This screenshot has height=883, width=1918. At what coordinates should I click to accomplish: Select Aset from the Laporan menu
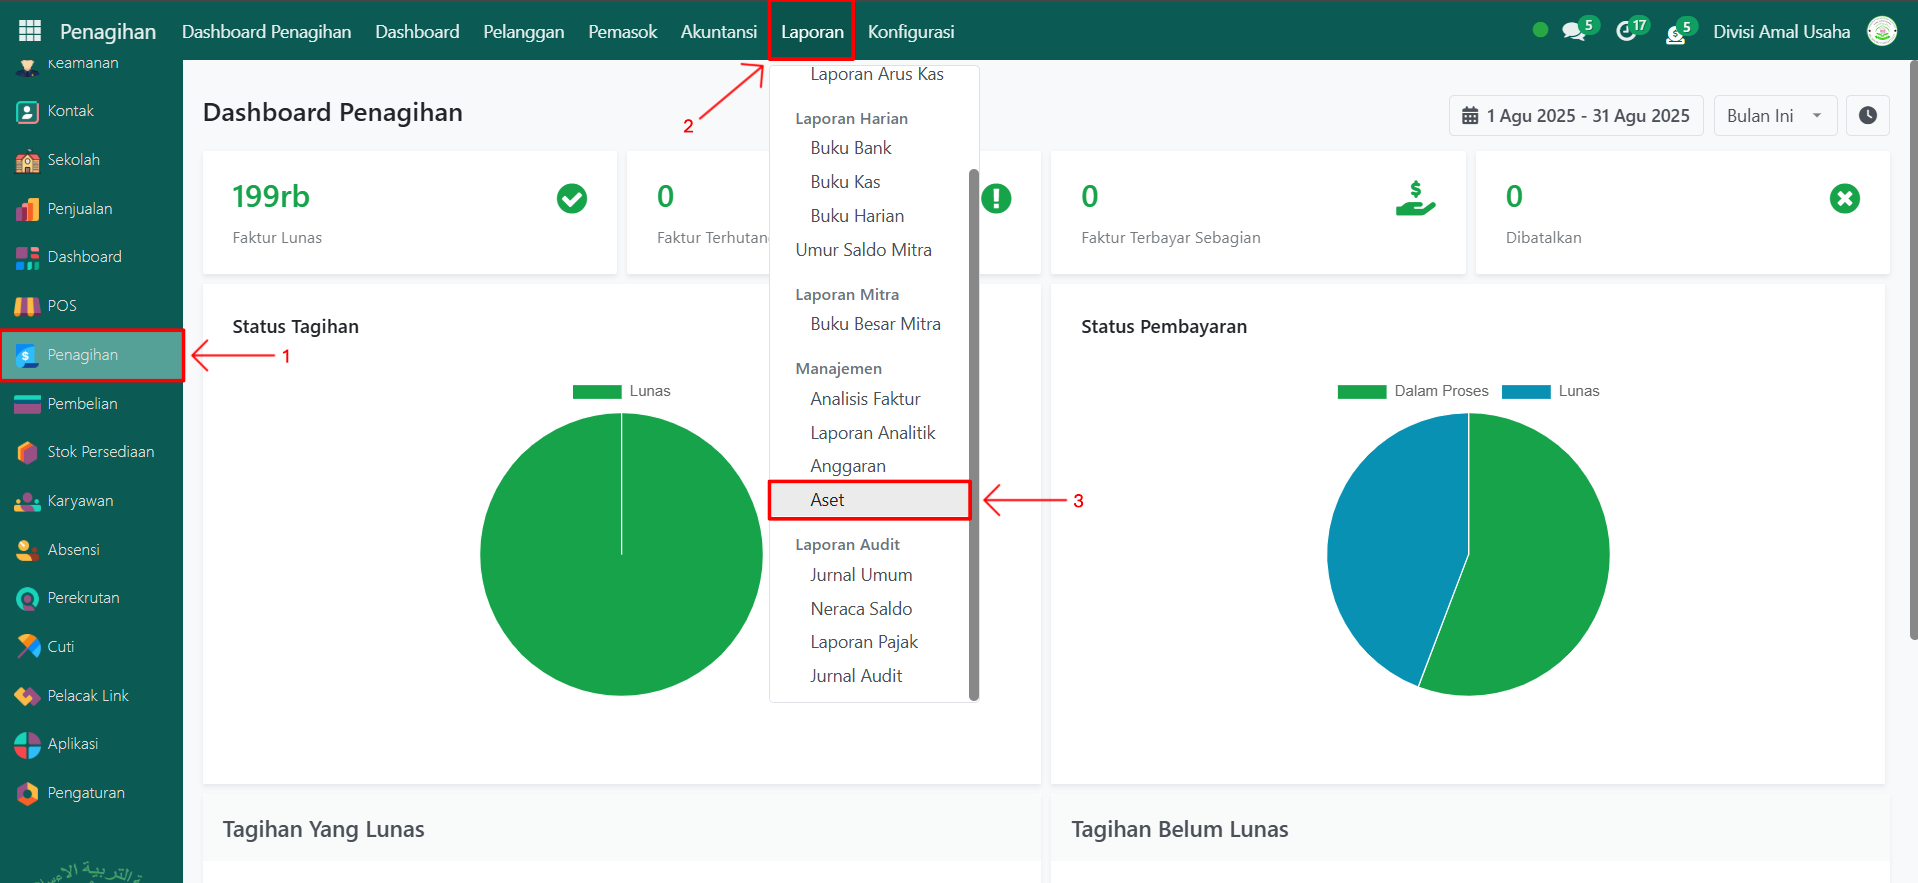(827, 500)
